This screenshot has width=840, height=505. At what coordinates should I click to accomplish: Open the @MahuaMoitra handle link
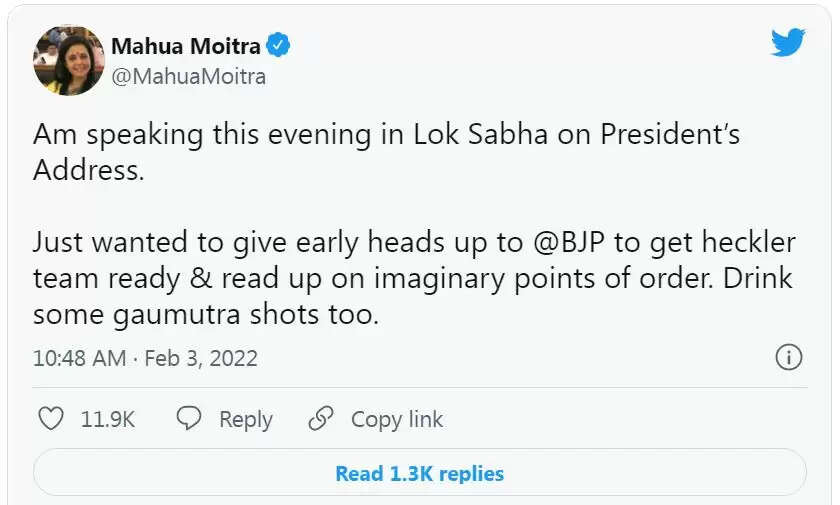pos(189,77)
